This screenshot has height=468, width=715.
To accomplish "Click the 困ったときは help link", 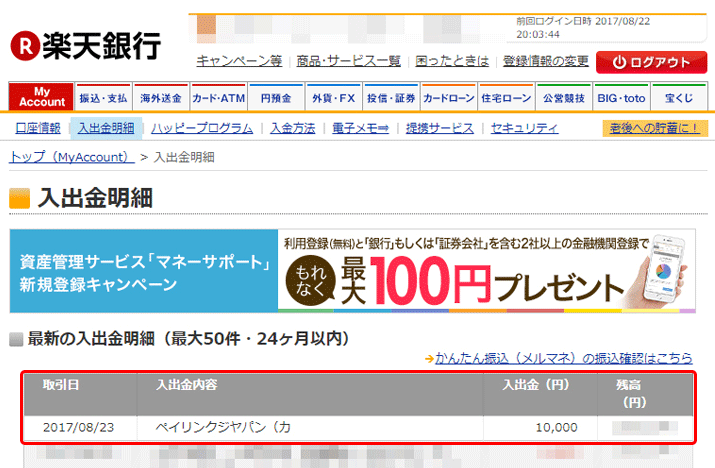I will [453, 61].
